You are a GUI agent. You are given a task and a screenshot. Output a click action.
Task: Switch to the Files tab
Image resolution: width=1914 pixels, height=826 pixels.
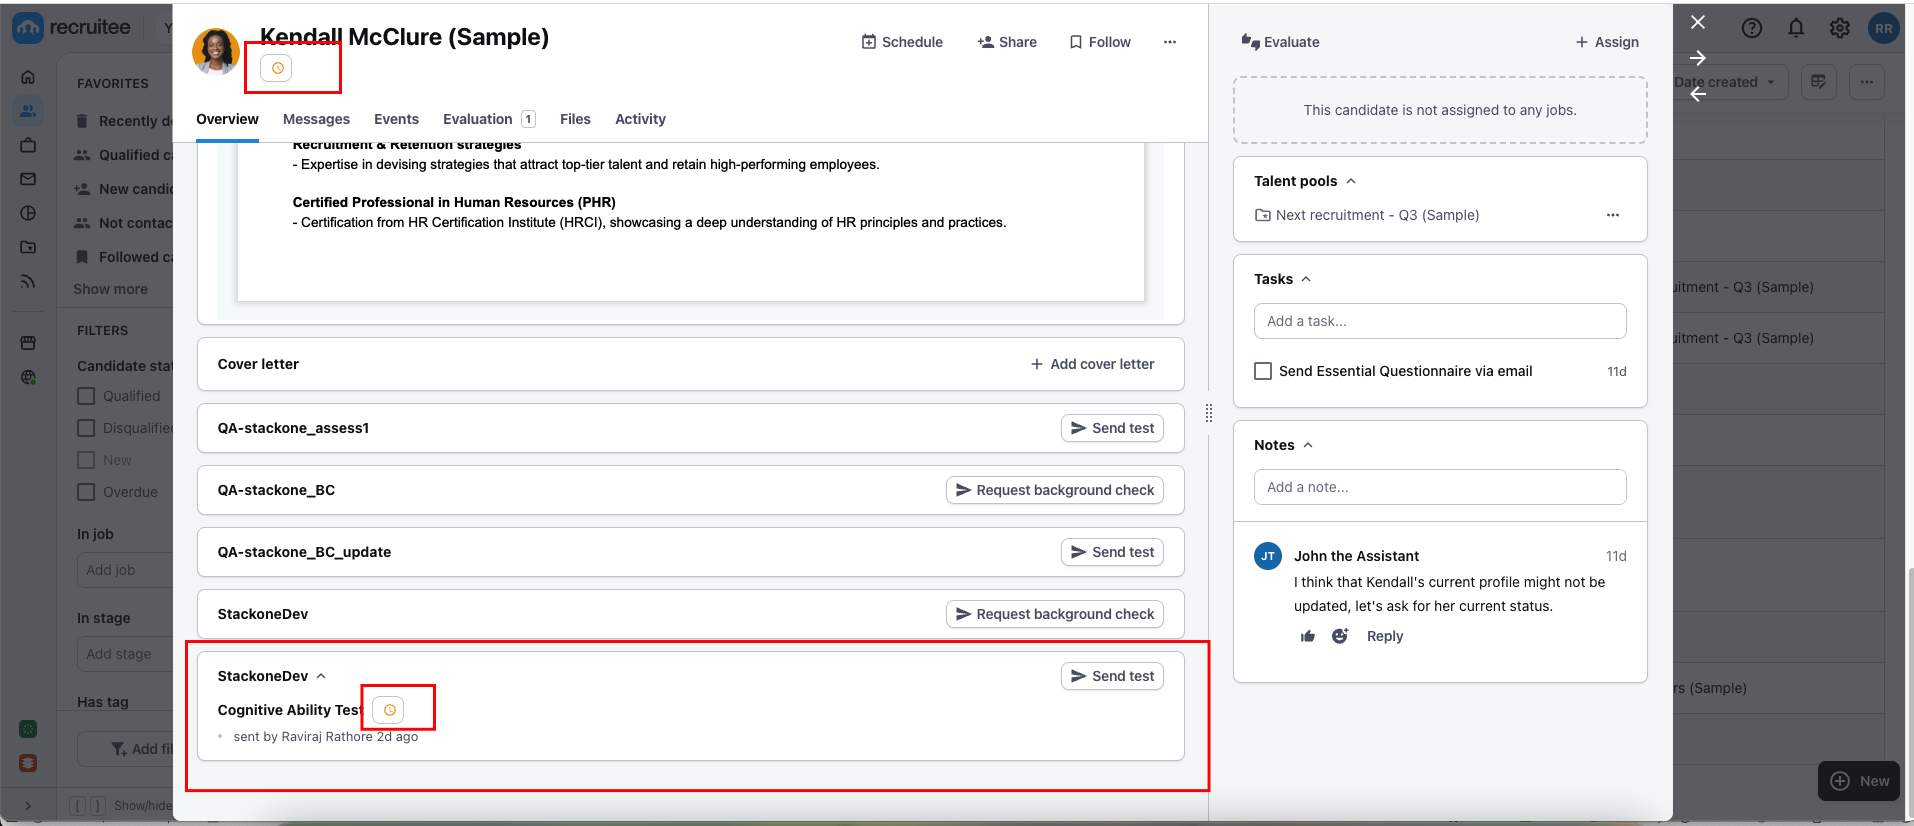(575, 119)
